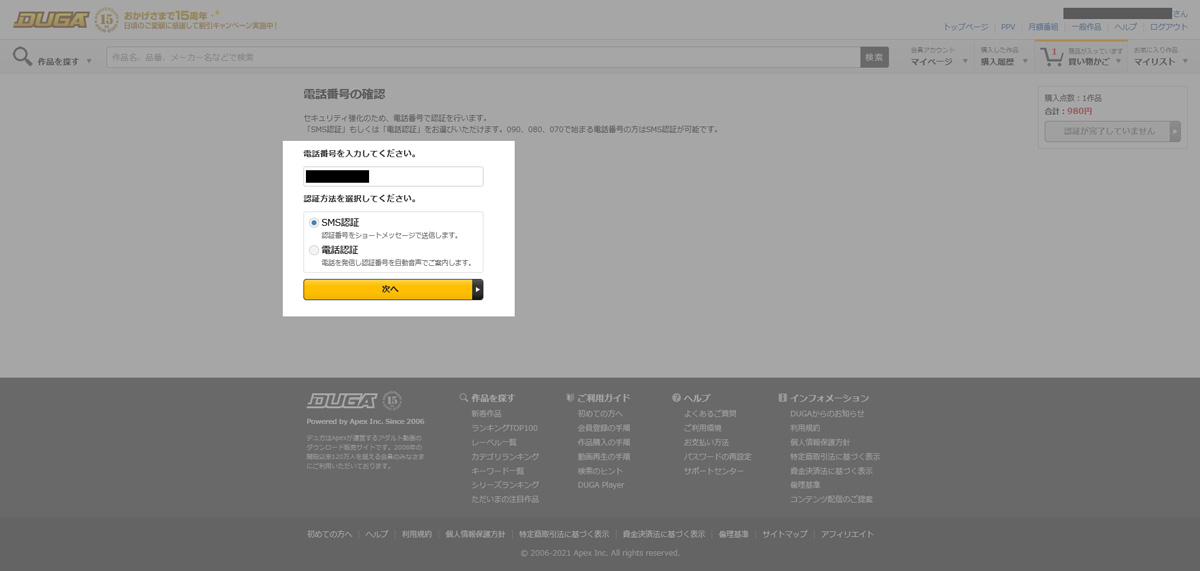Click the magnifying glass search icon
The width and height of the screenshot is (1200, 571).
click(22, 57)
